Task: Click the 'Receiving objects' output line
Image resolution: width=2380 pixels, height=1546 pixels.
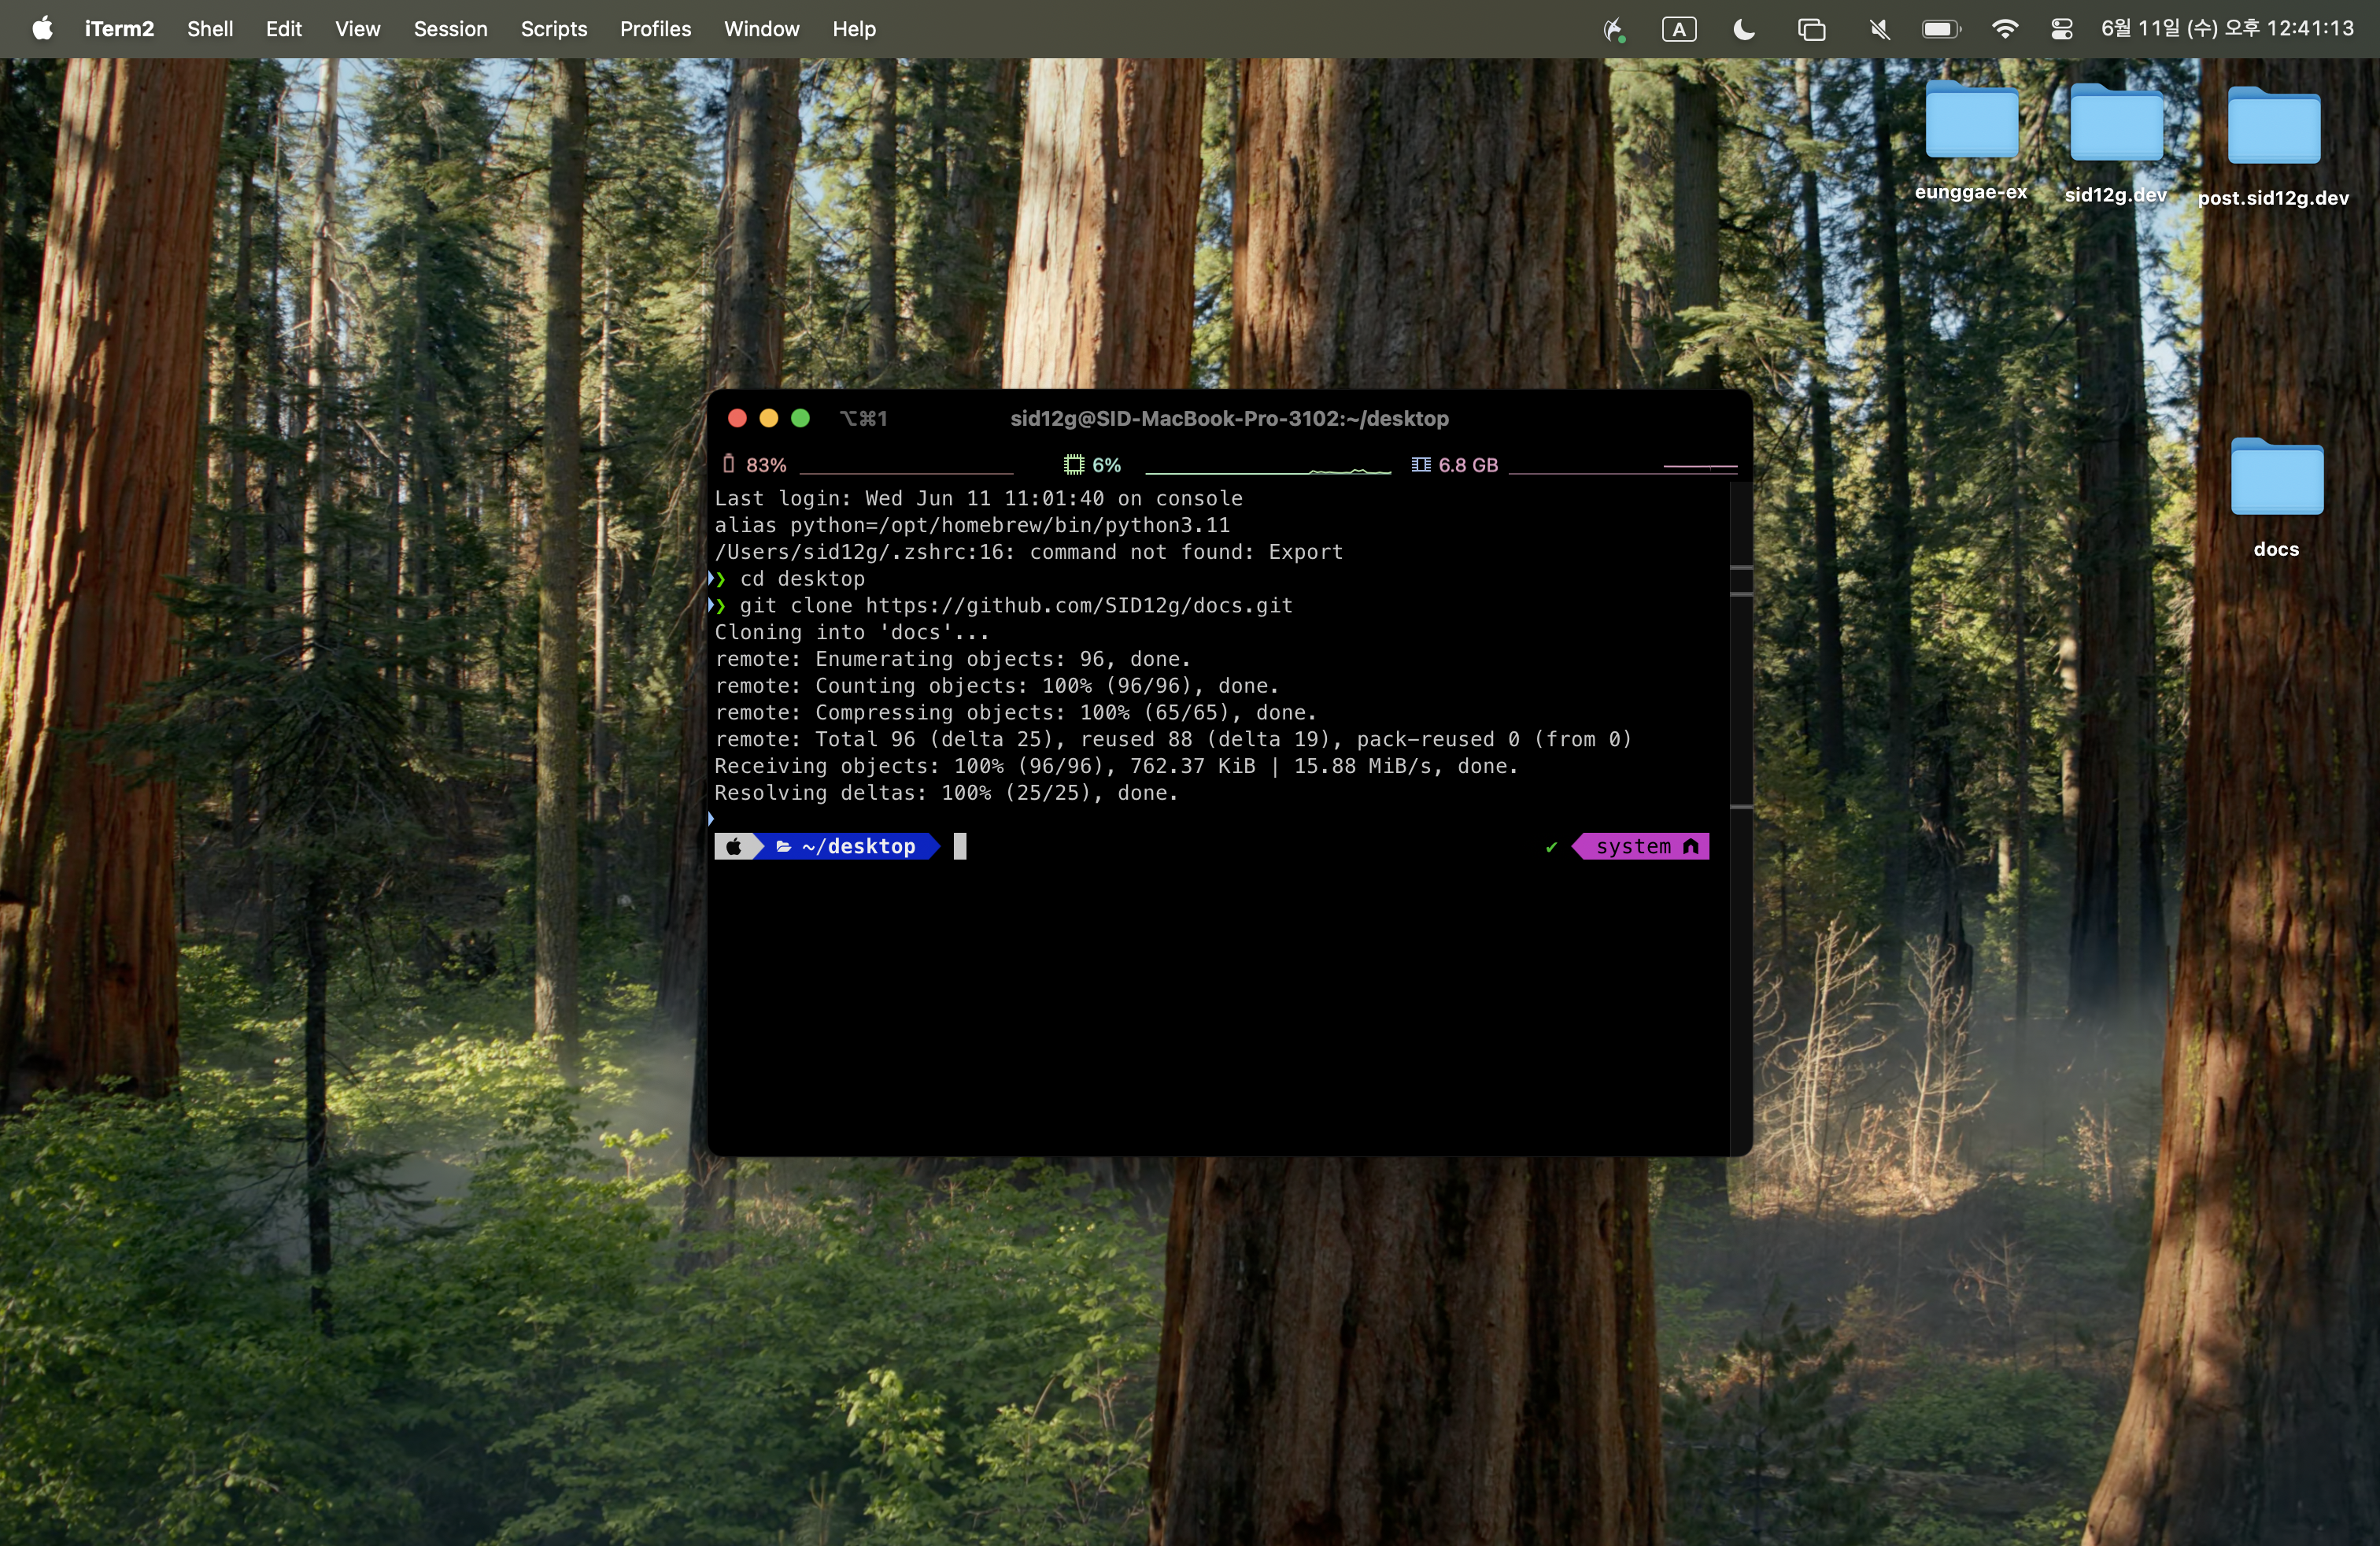Action: [1116, 767]
